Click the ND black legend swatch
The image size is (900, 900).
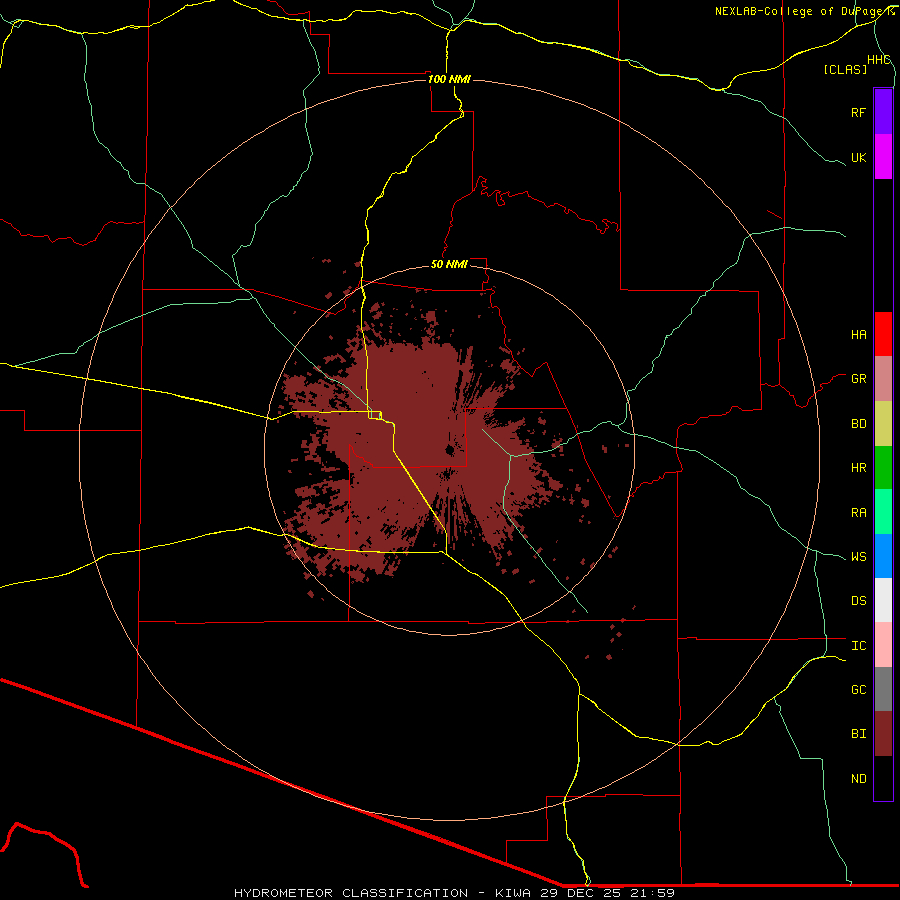tap(883, 778)
